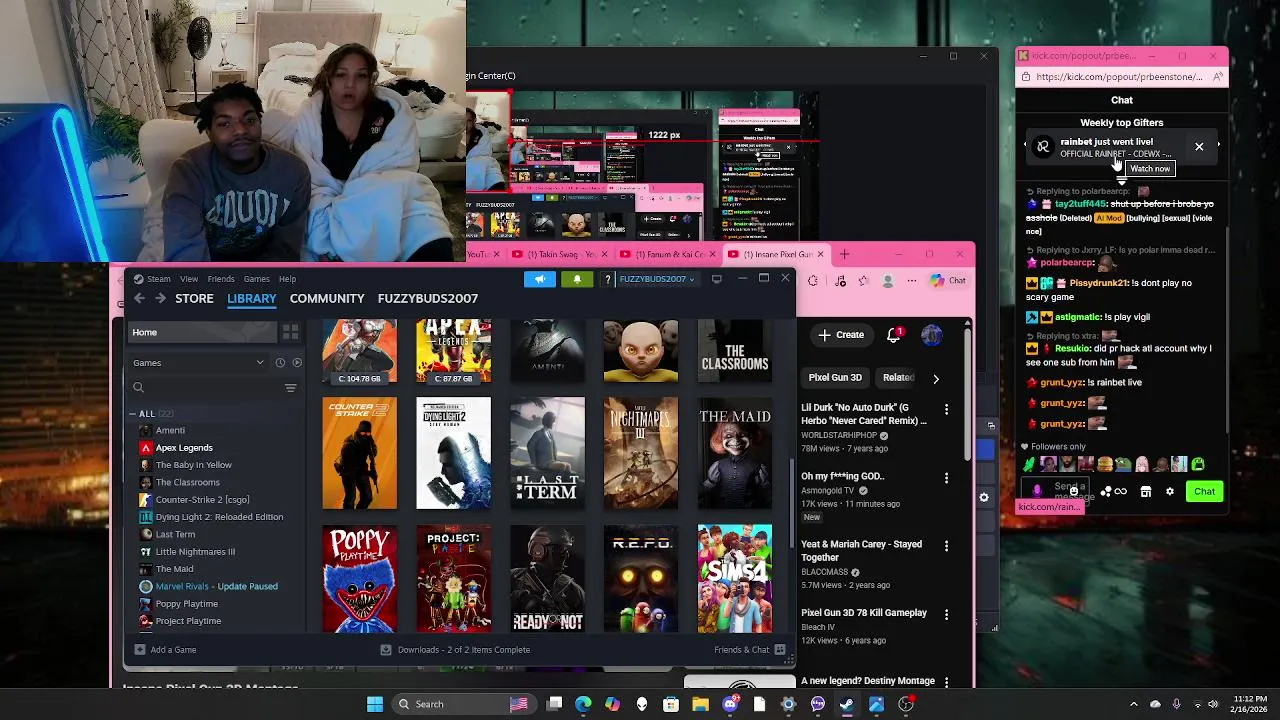Open Poppy Playtime game cover

pos(360,579)
